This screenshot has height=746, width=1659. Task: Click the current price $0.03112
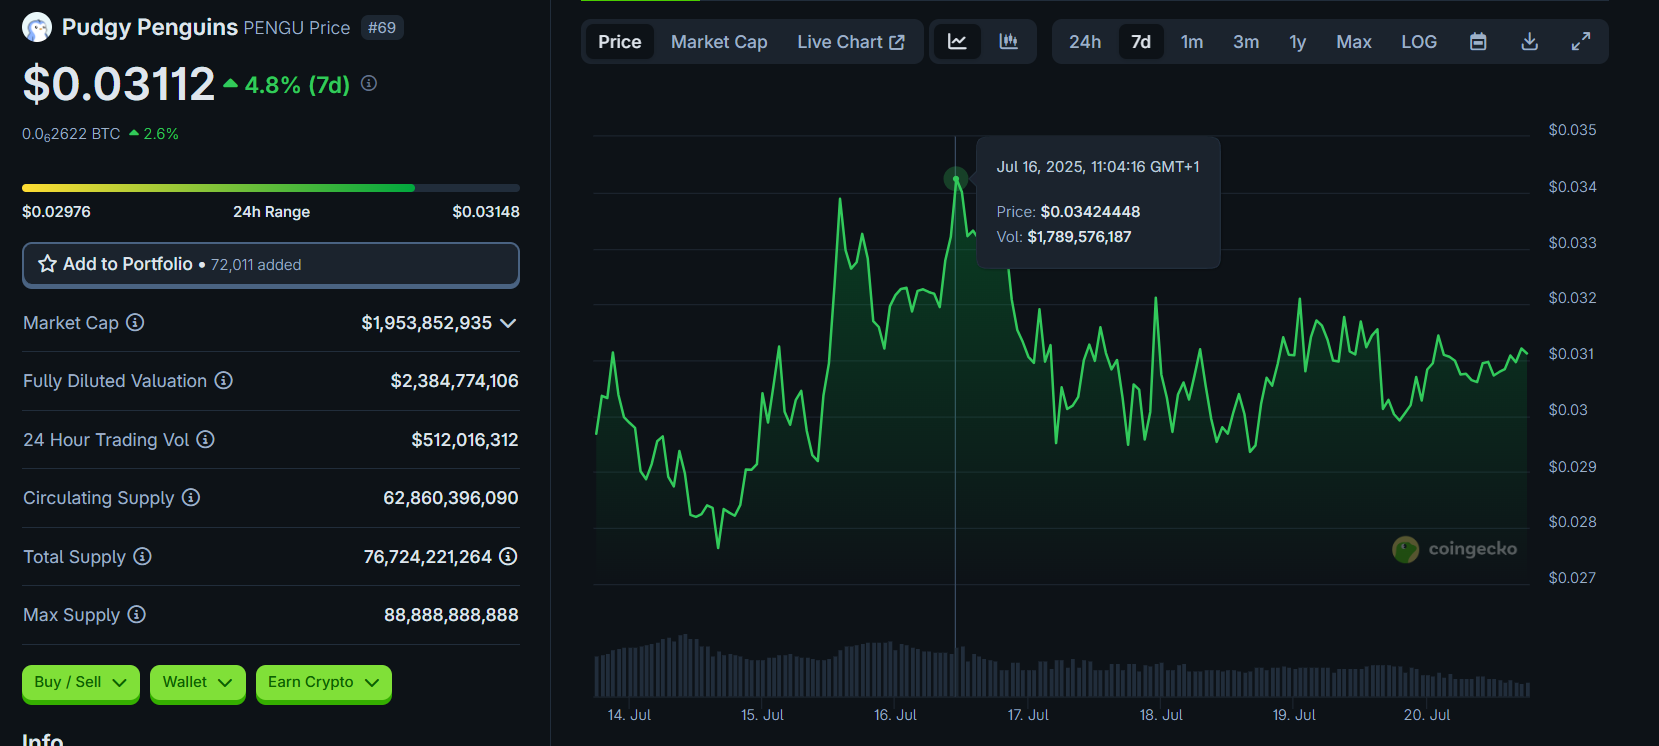pos(119,84)
